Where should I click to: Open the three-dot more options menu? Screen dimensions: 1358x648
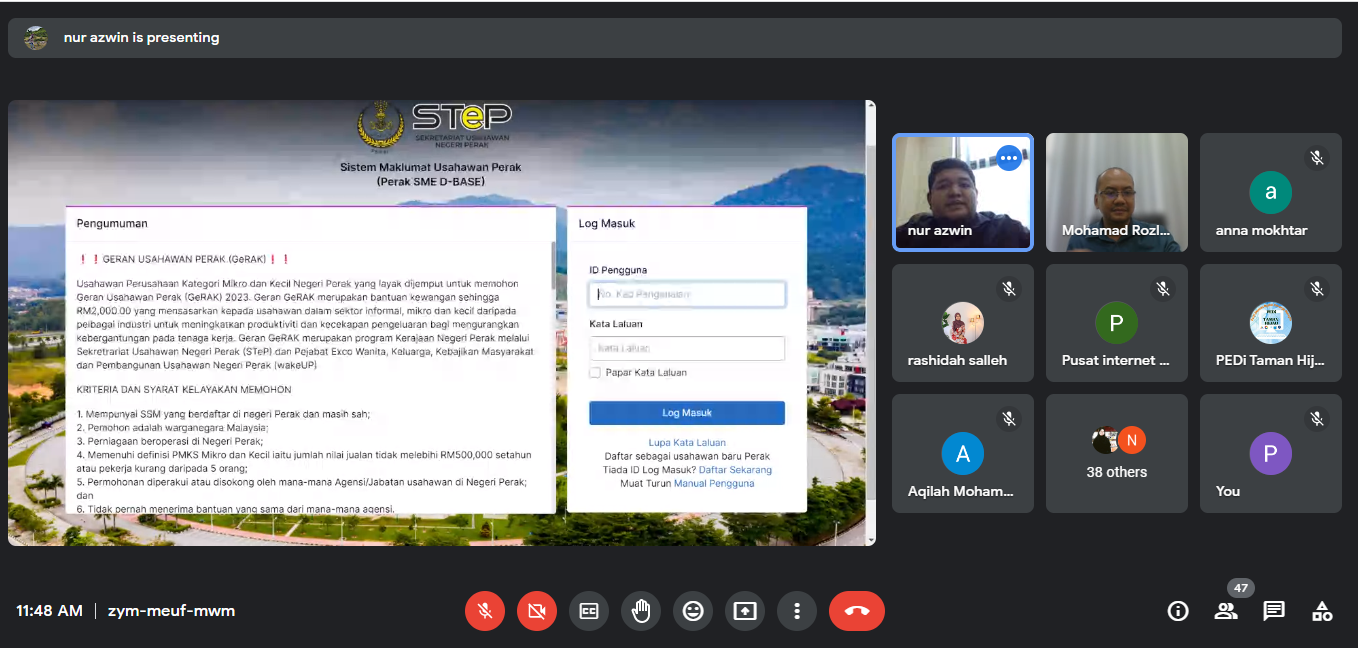click(797, 611)
